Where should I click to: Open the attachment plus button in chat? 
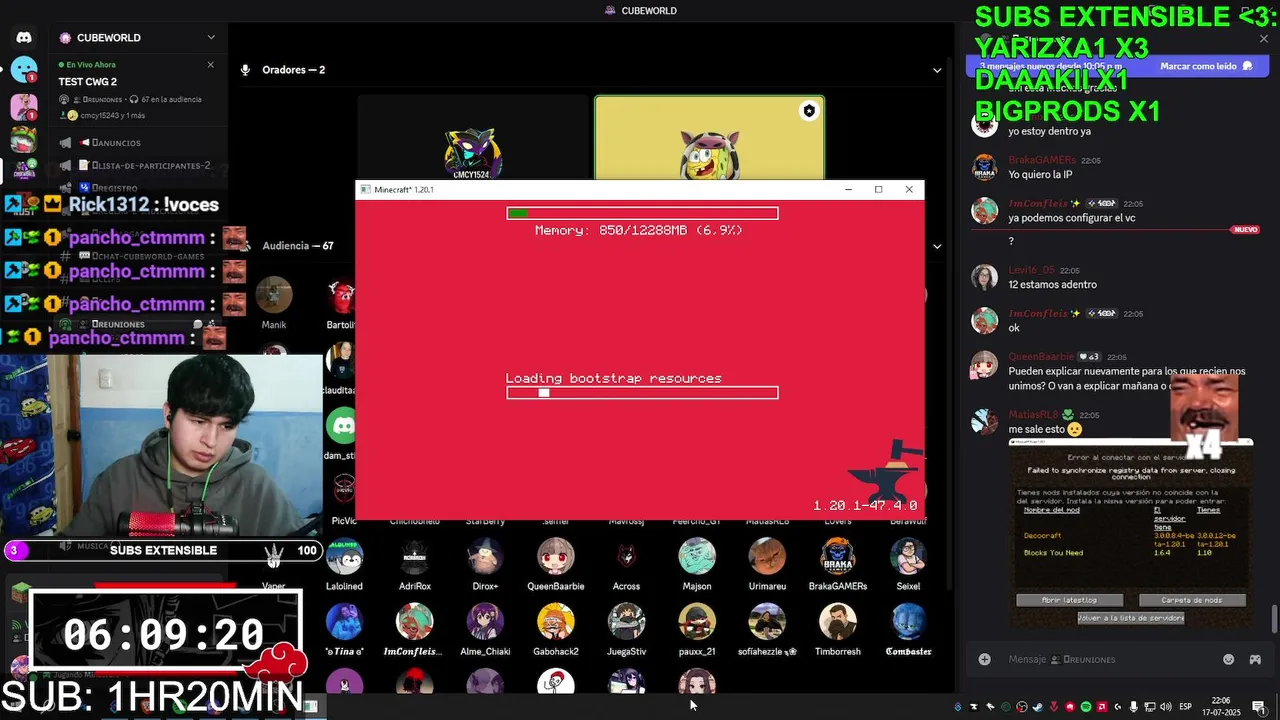(x=985, y=660)
